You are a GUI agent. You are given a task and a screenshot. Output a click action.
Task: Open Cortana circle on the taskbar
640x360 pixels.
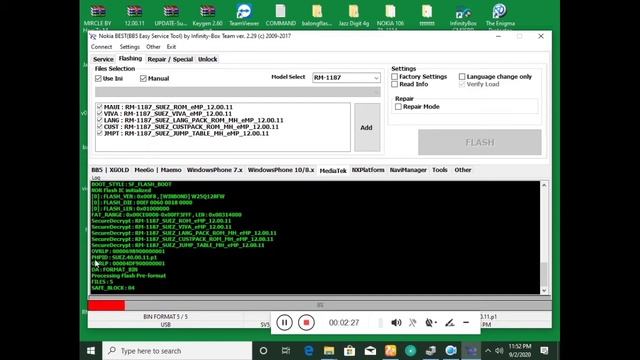tap(263, 351)
